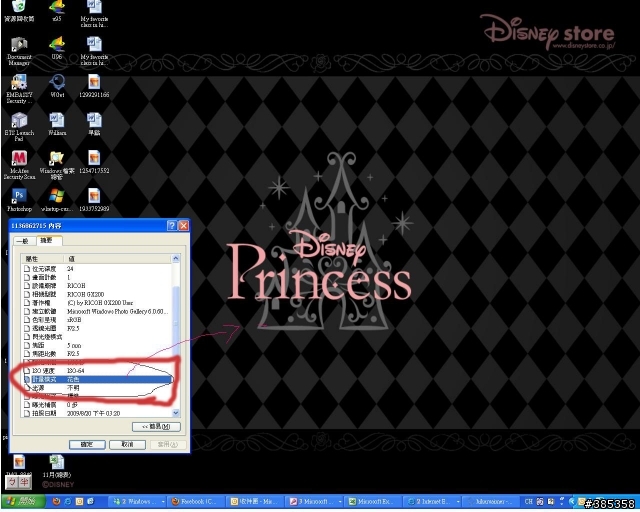Launch Internet Explorer from quick launch bar

coord(68,501)
